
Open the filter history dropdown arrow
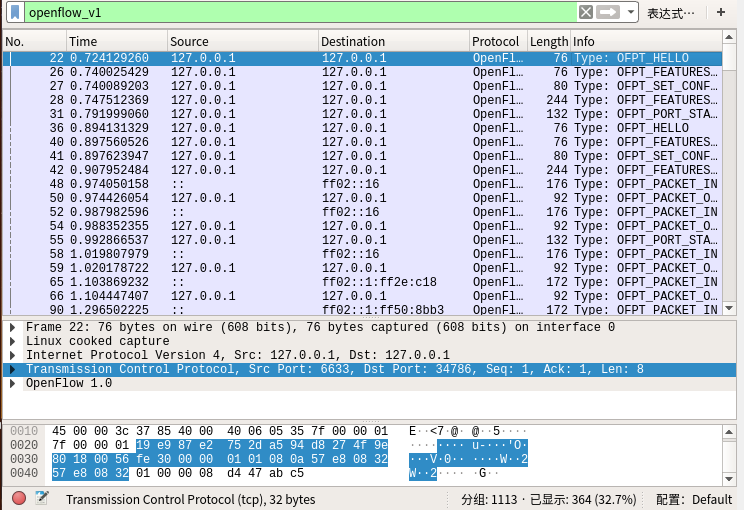pos(631,12)
